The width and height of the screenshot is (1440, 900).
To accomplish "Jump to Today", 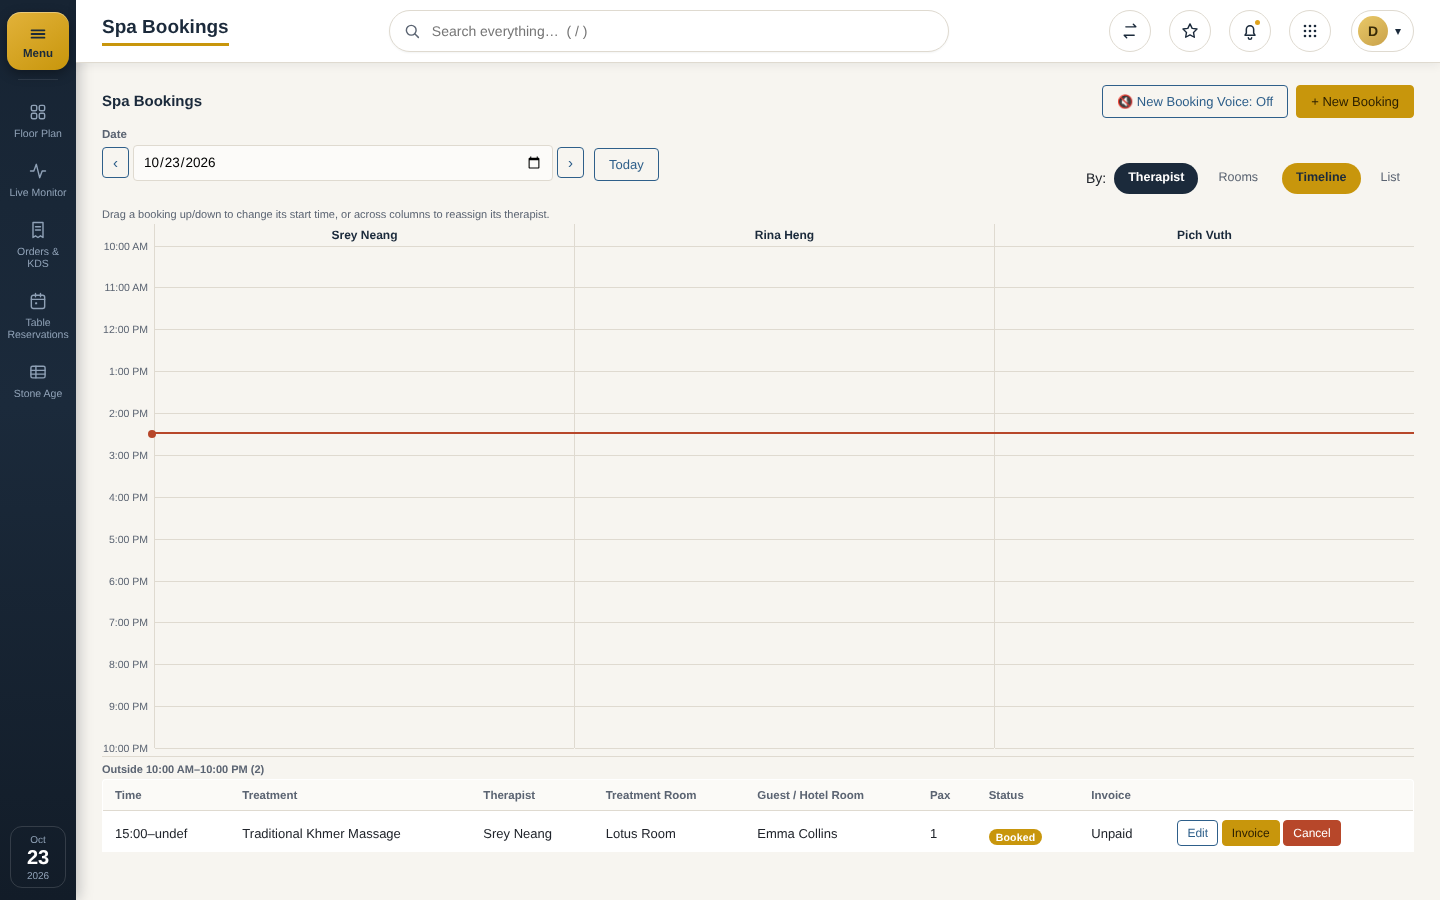I will [626, 164].
